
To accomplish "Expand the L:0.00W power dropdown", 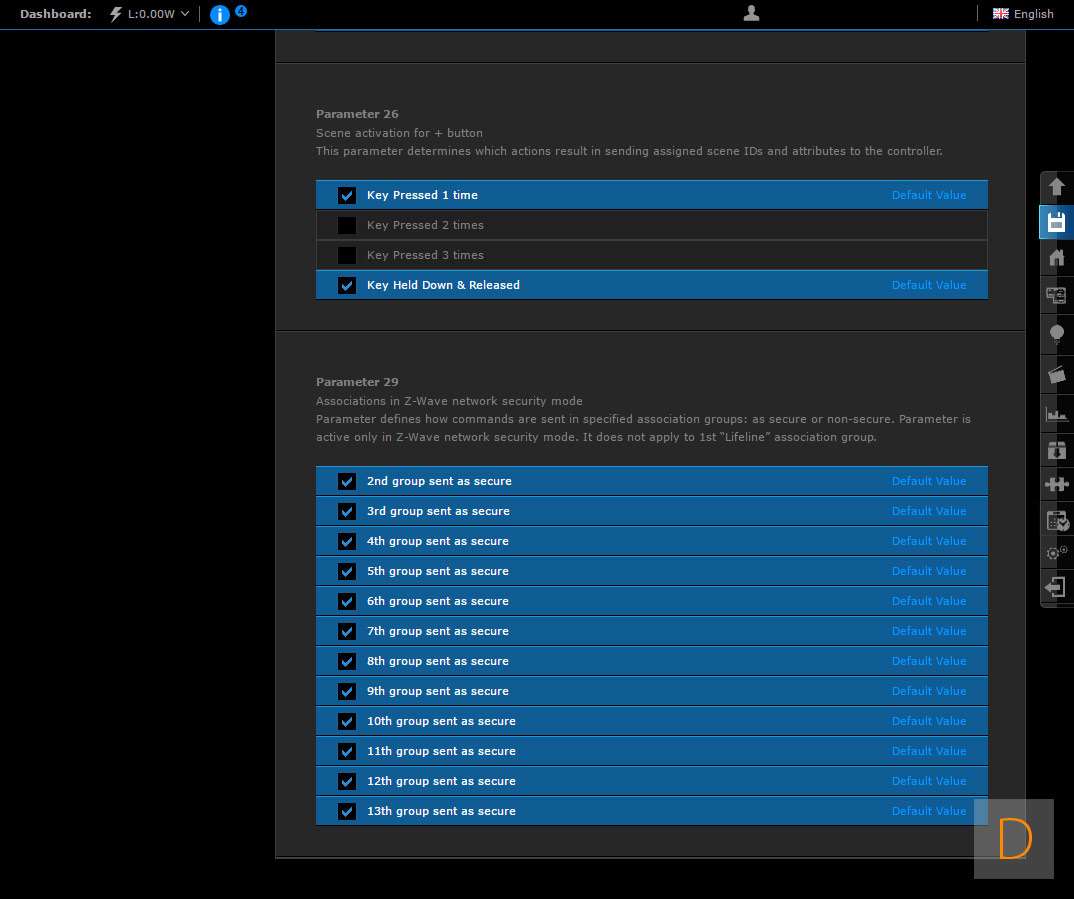I will pos(150,14).
